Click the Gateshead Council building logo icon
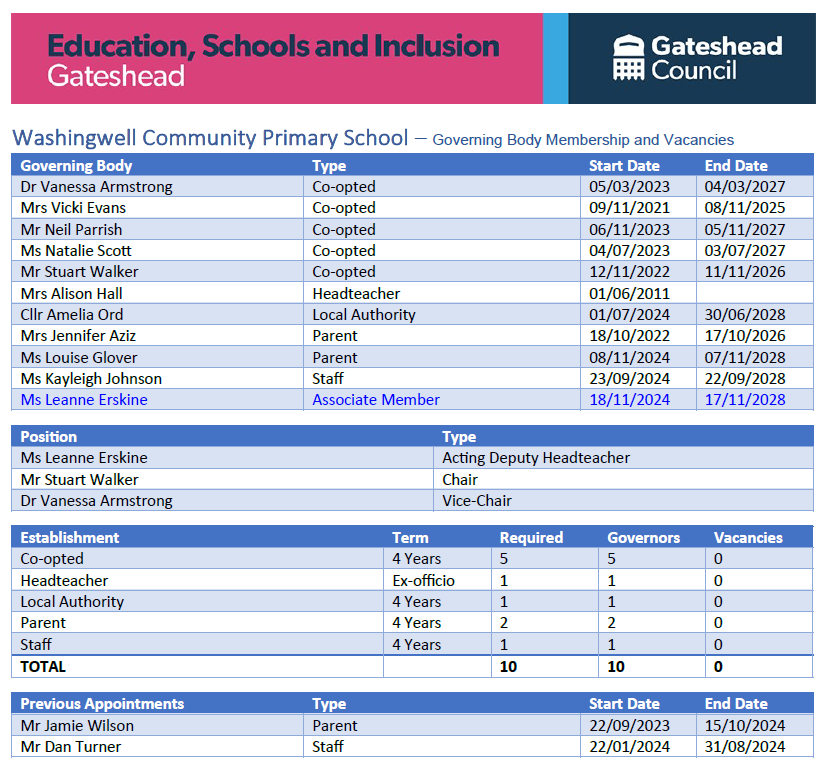The height and width of the screenshot is (770, 820). tap(628, 58)
